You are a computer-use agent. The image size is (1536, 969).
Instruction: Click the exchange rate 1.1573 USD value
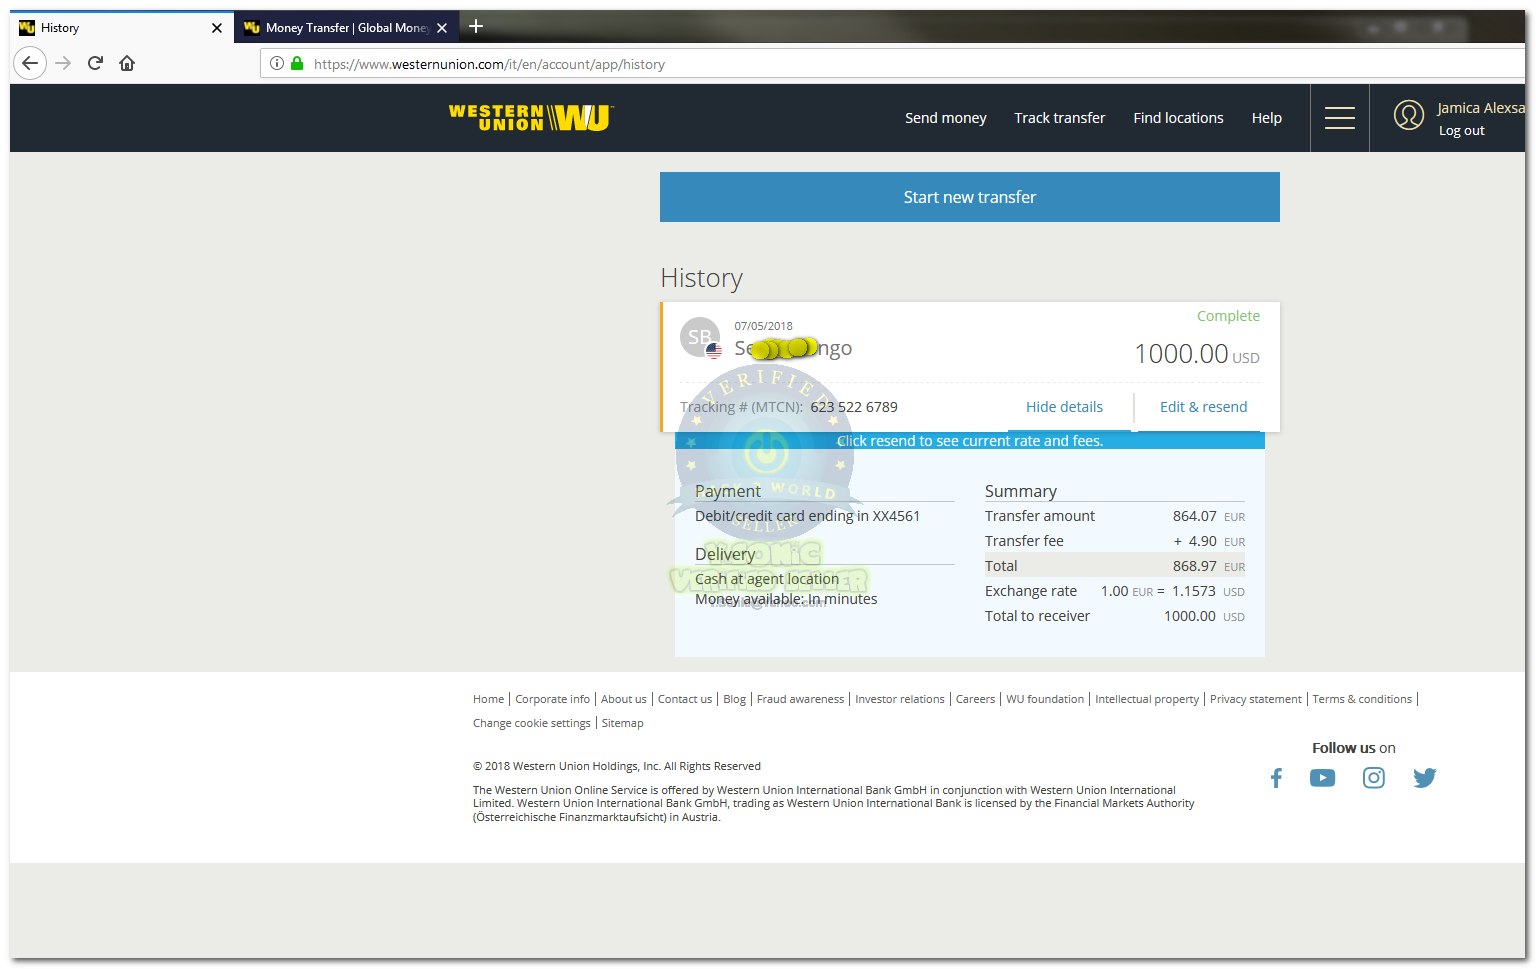pos(1208,591)
